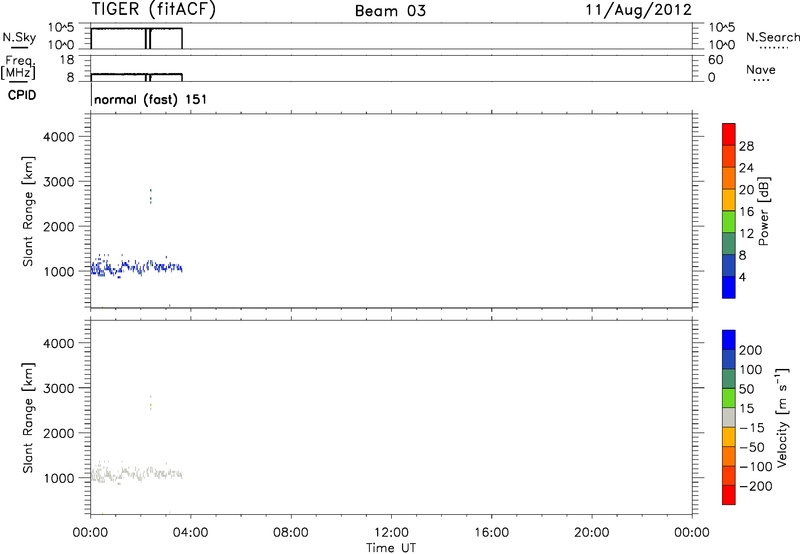Select the 'Beam 03' heading
Viewport: 800px width, 554px height.
coord(390,11)
